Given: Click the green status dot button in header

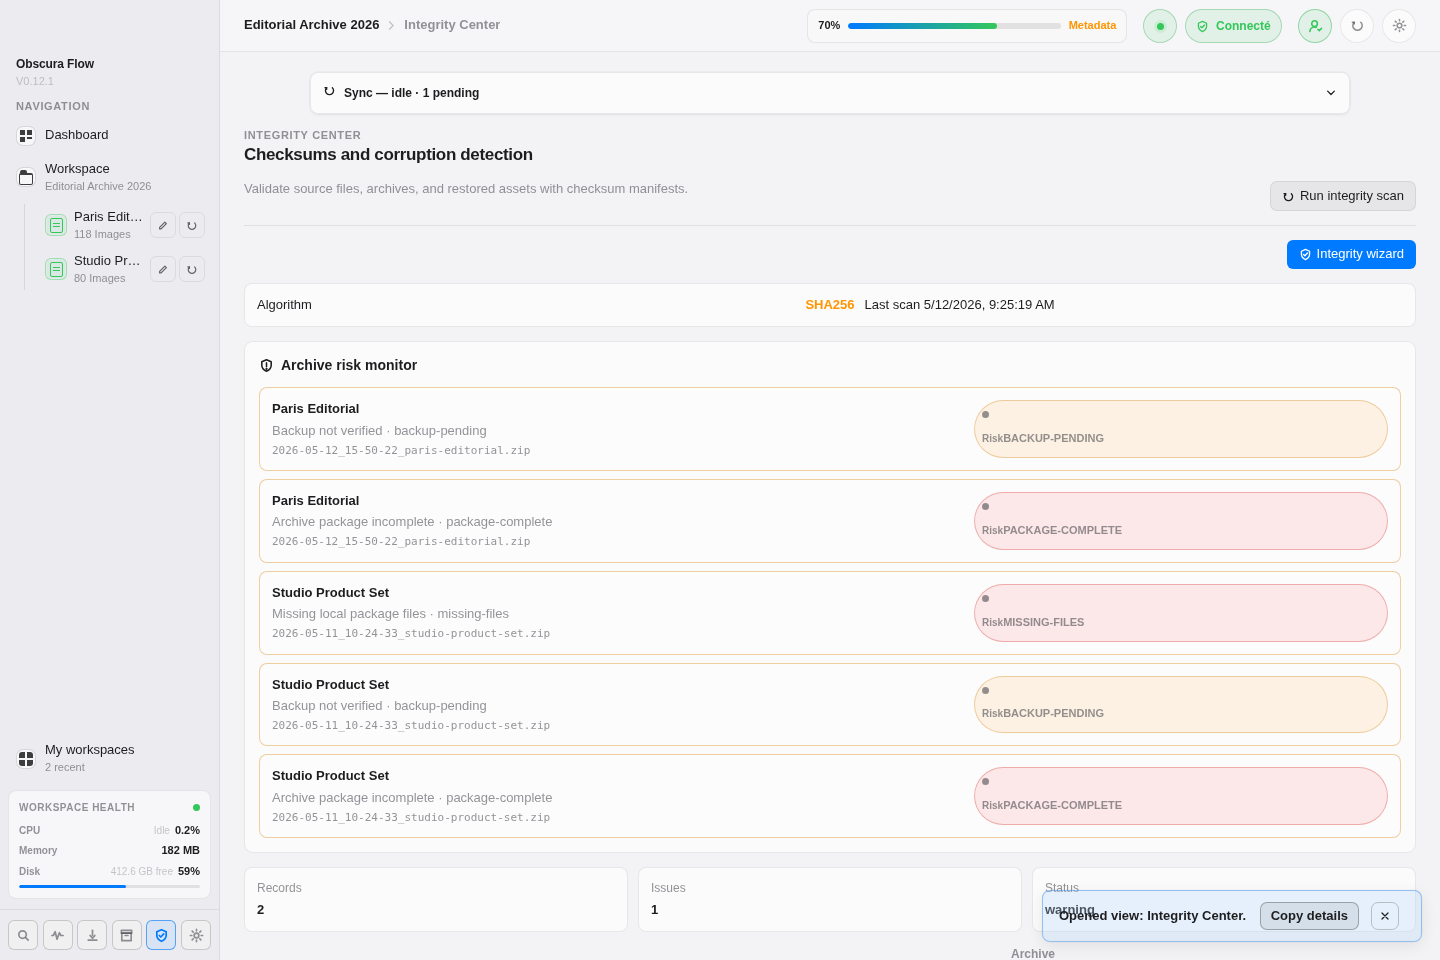Looking at the screenshot, I should coord(1160,26).
